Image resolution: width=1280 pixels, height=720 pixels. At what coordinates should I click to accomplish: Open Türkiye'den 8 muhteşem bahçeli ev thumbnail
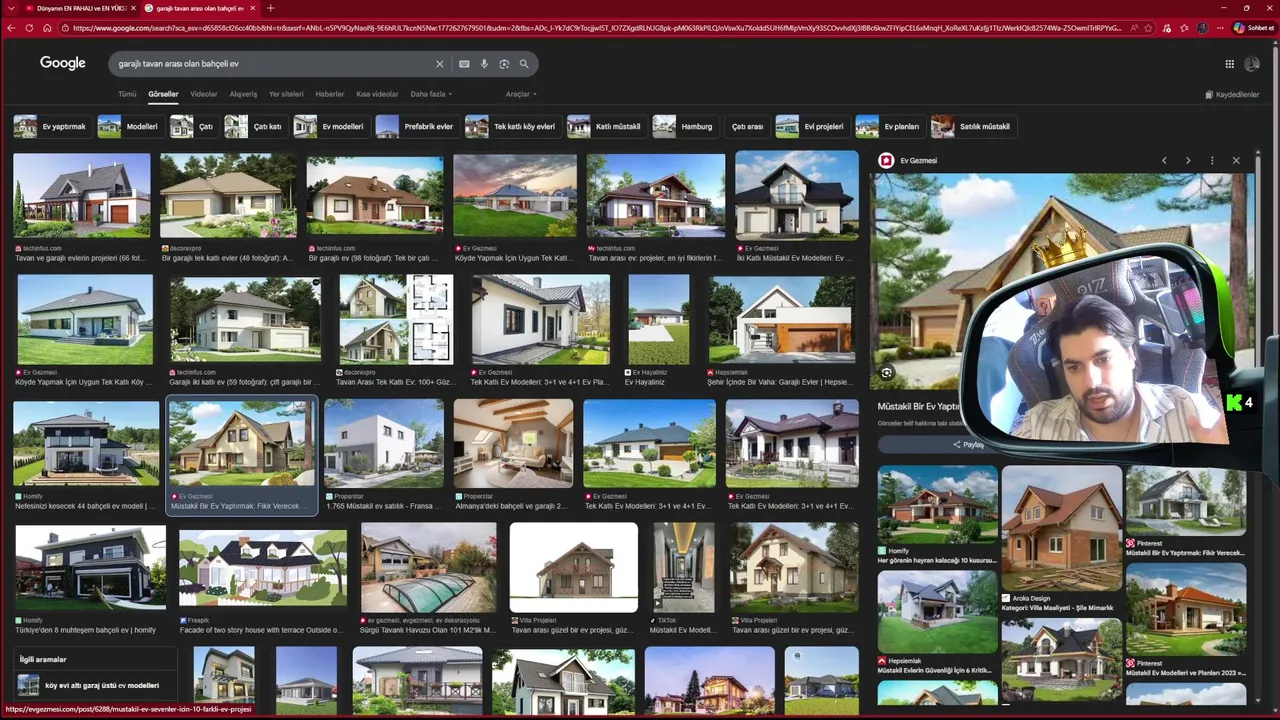point(90,567)
